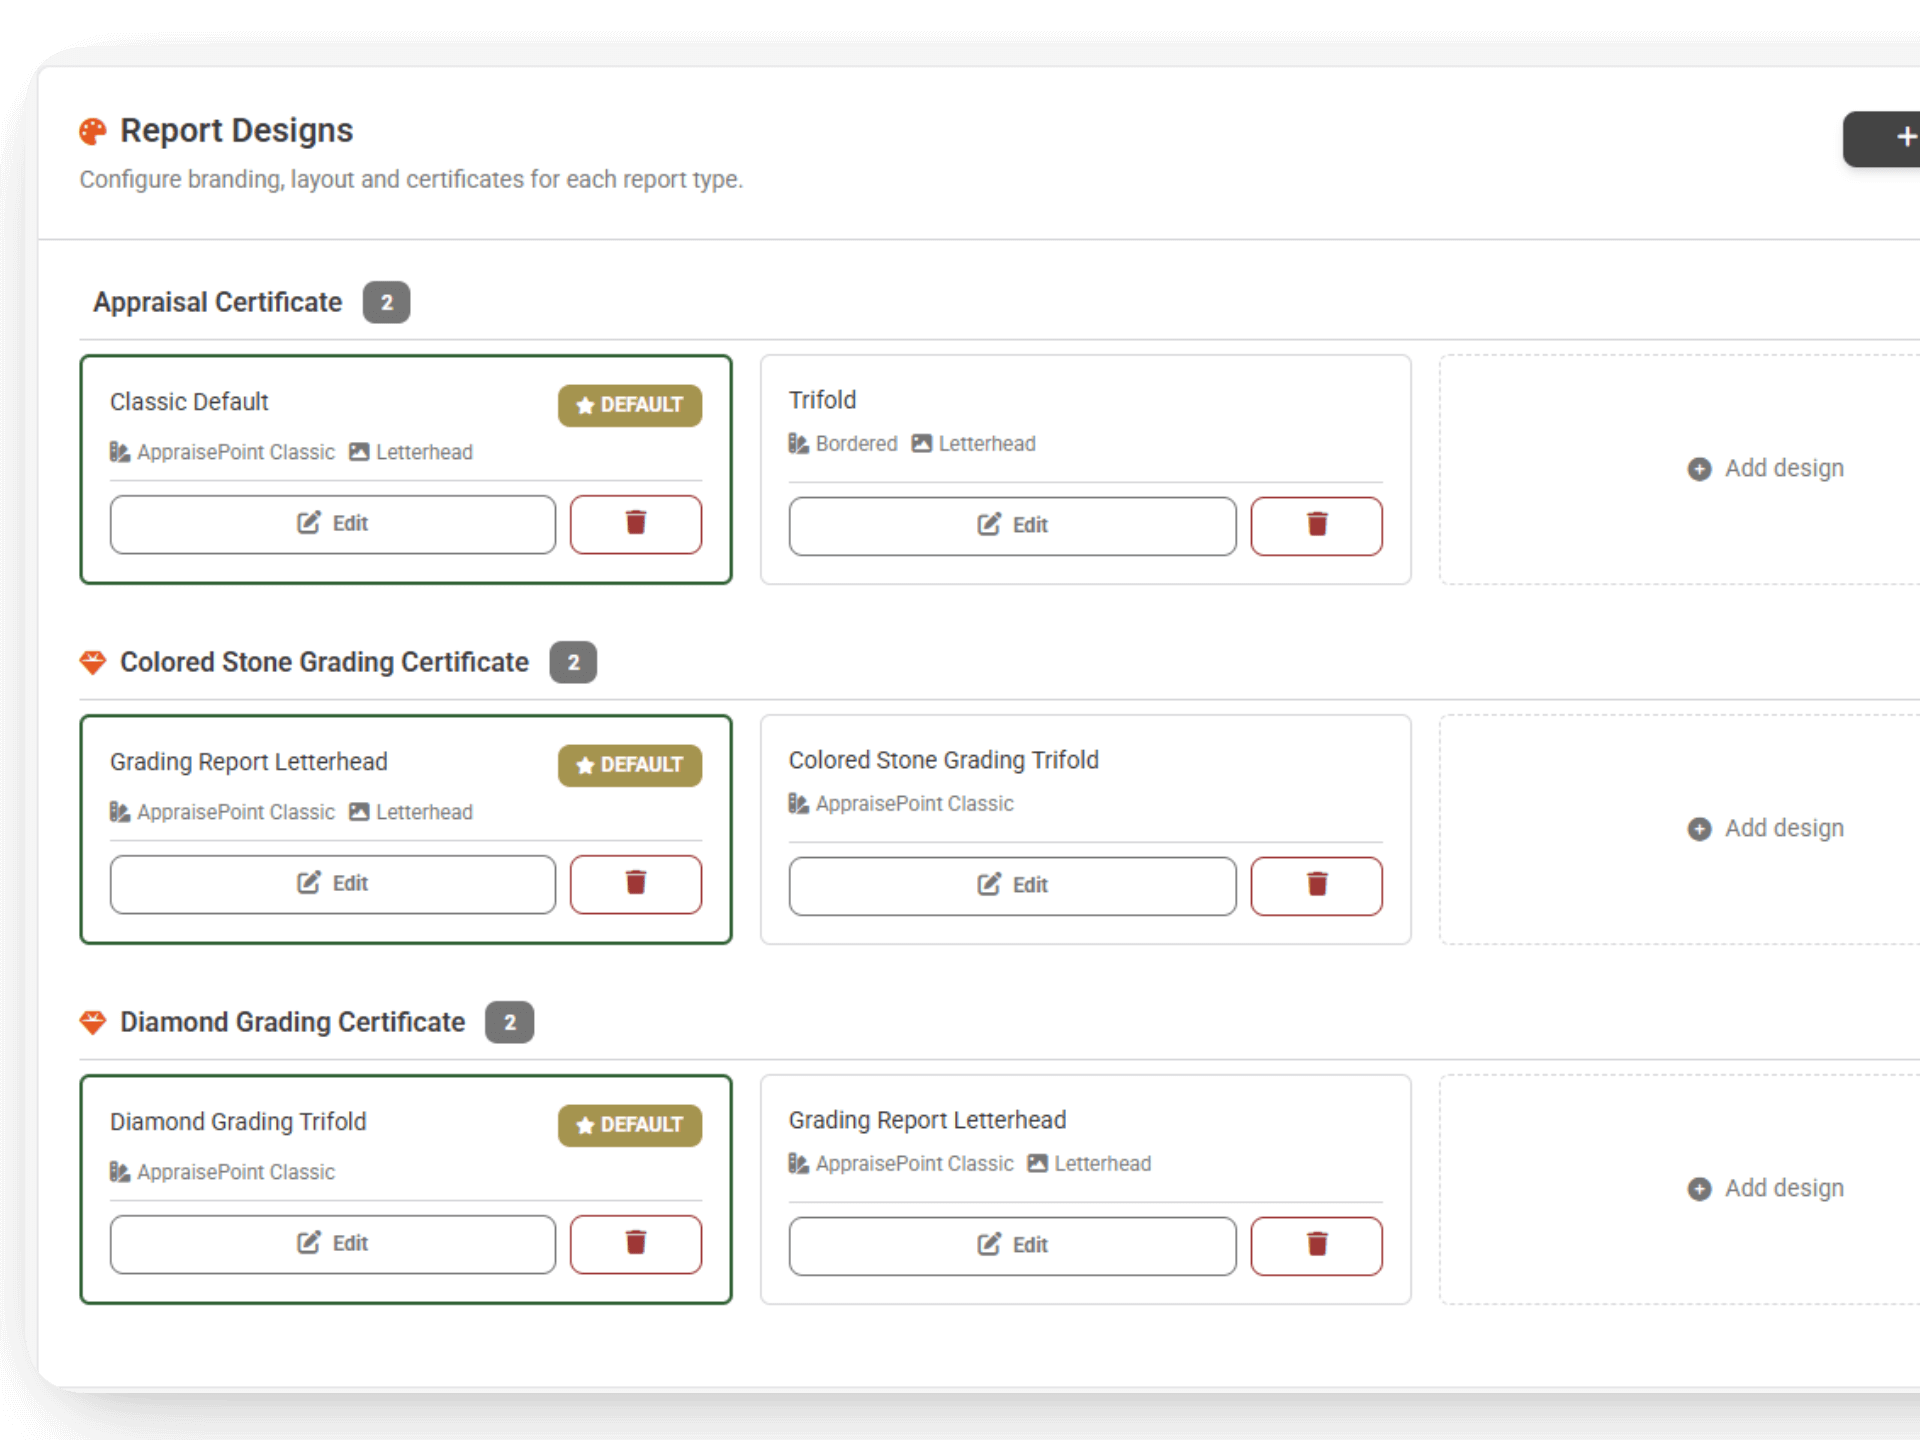Click the DEFAULT badge on Classic Default
Viewport: 1920px width, 1440px height.
629,405
